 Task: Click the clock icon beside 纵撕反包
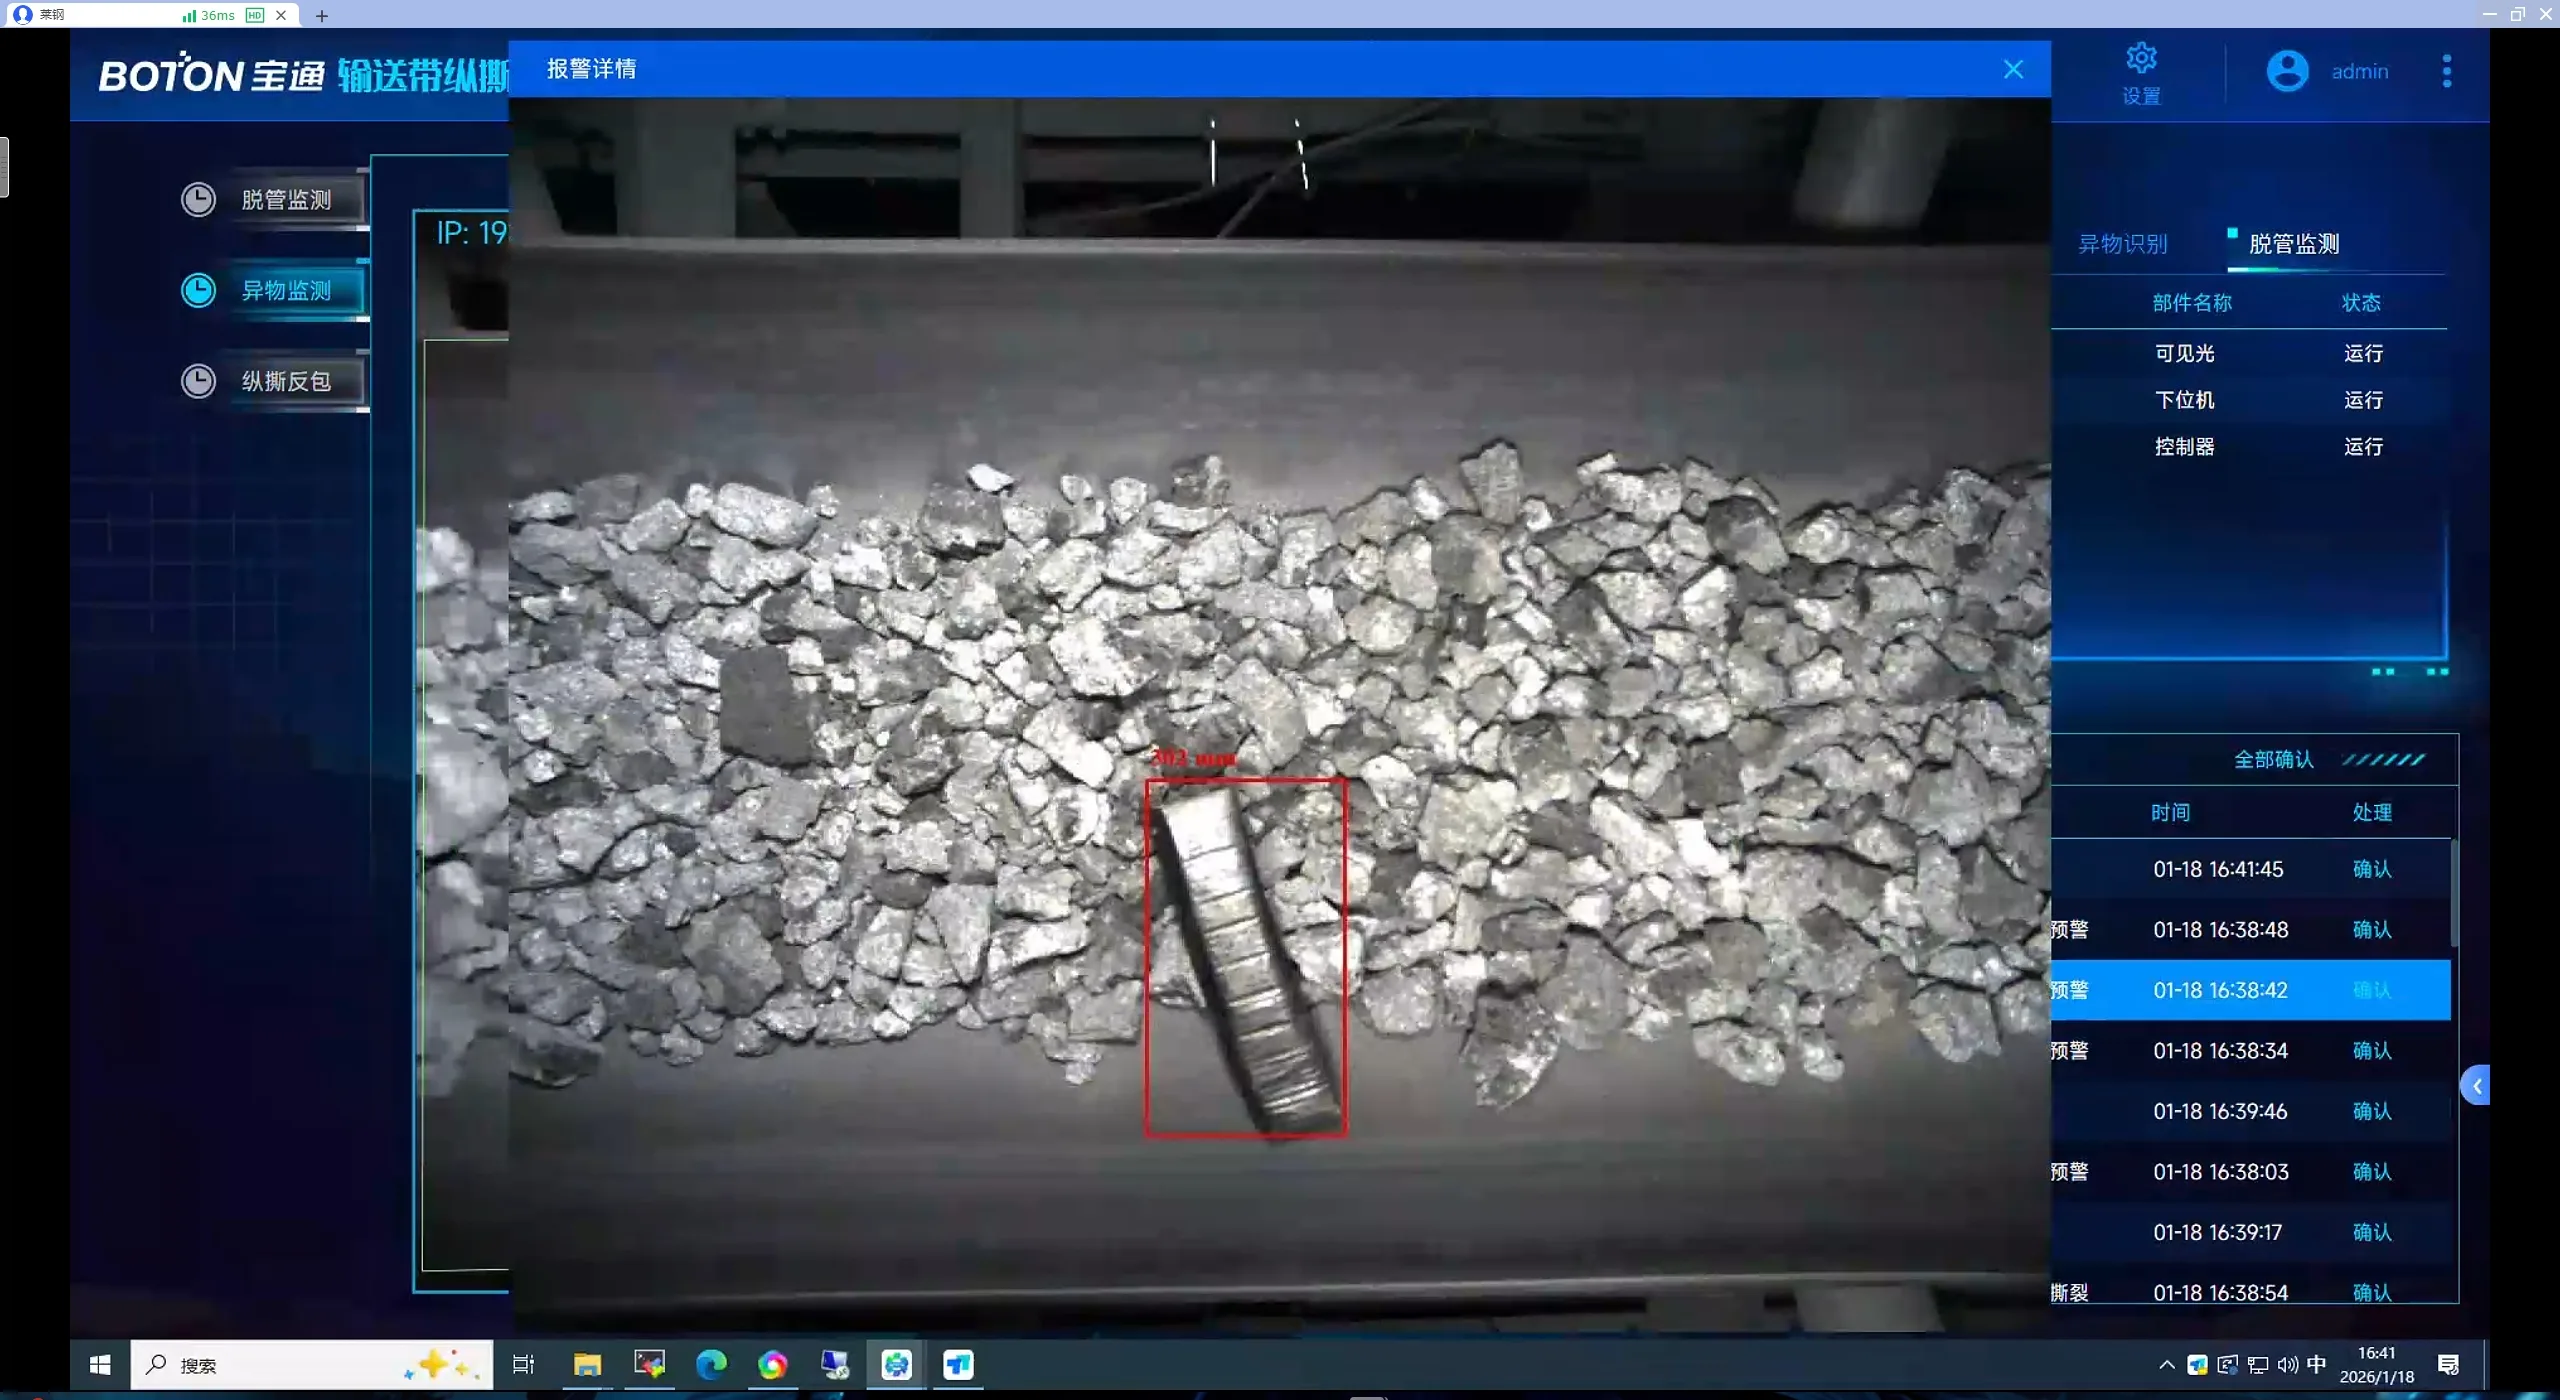tap(198, 382)
